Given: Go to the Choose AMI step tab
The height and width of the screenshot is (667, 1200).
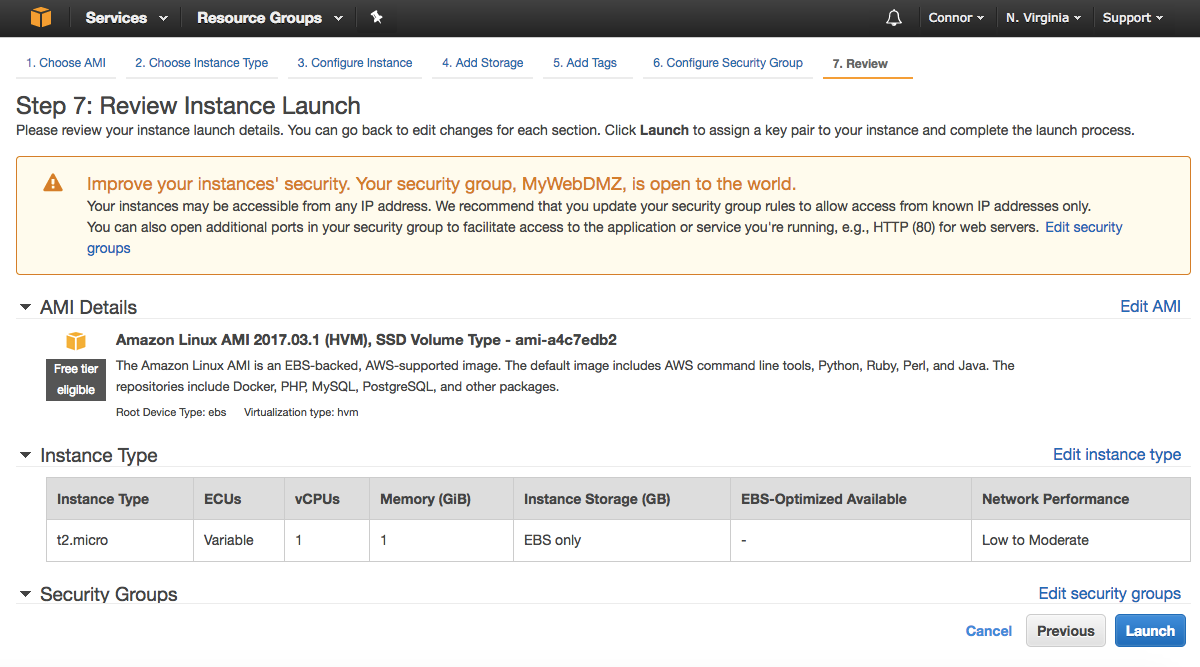Looking at the screenshot, I should pos(66,63).
